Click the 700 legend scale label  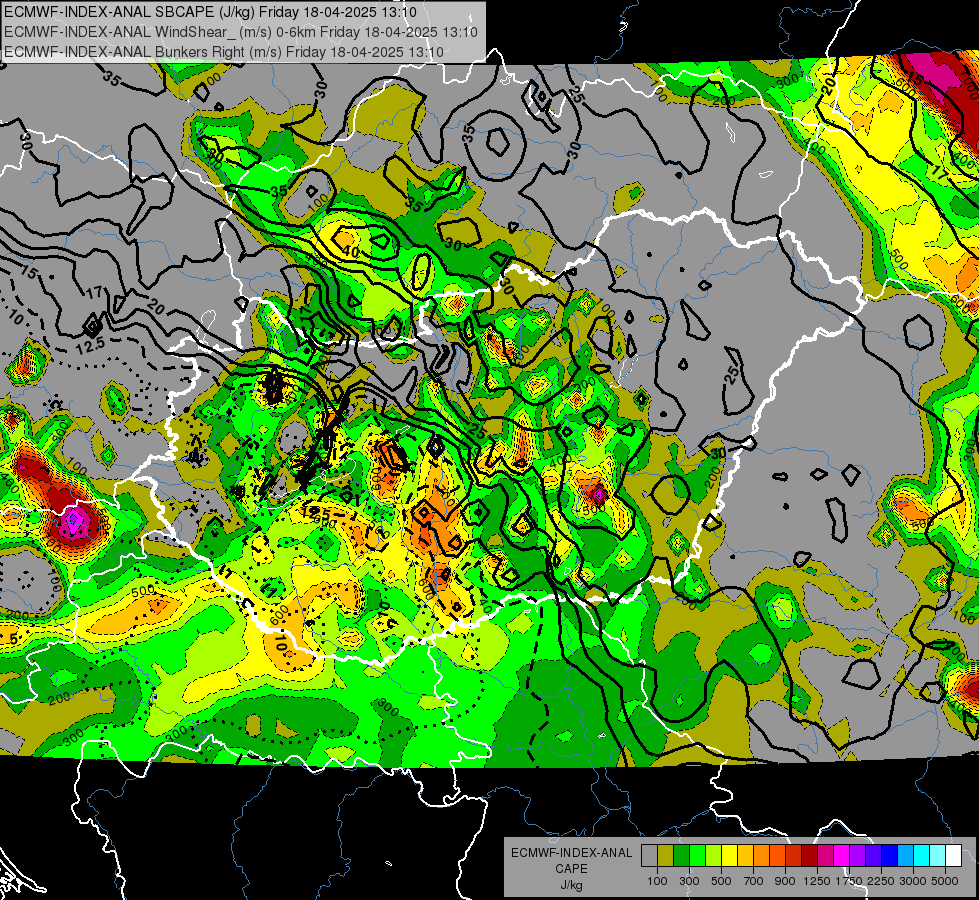[x=754, y=881]
